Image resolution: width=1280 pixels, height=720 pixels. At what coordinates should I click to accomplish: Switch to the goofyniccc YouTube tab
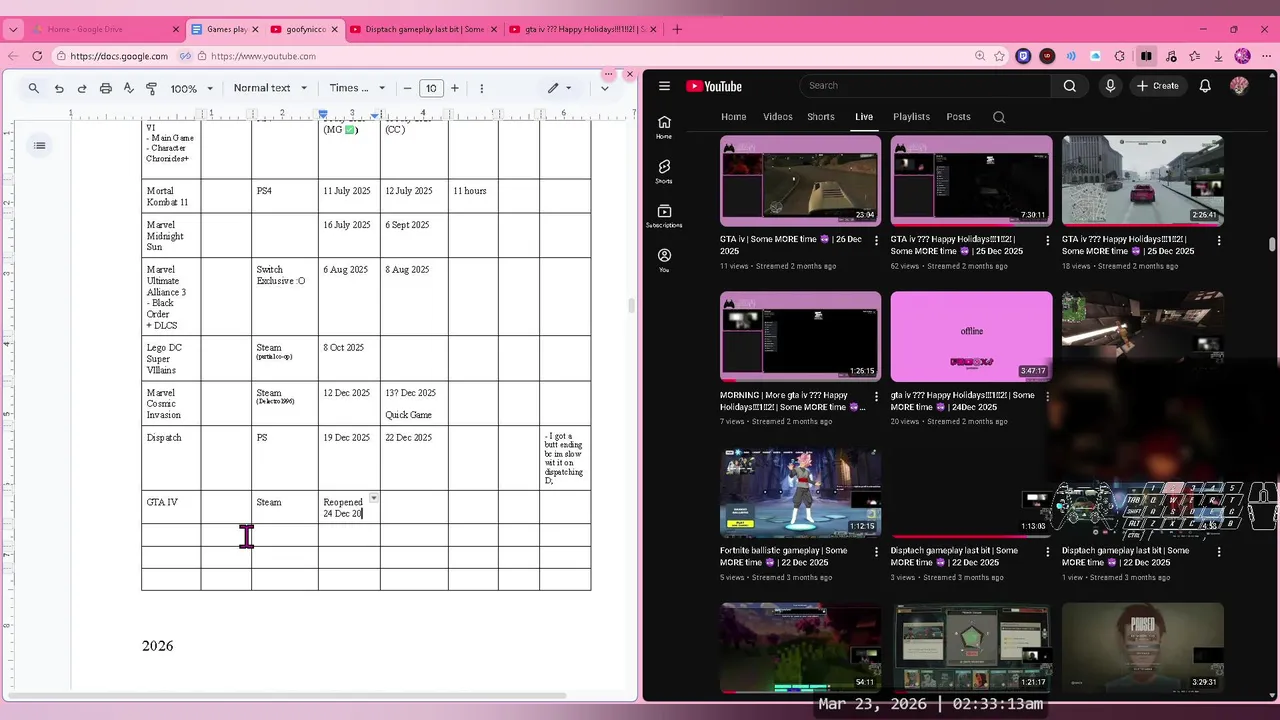click(x=305, y=29)
